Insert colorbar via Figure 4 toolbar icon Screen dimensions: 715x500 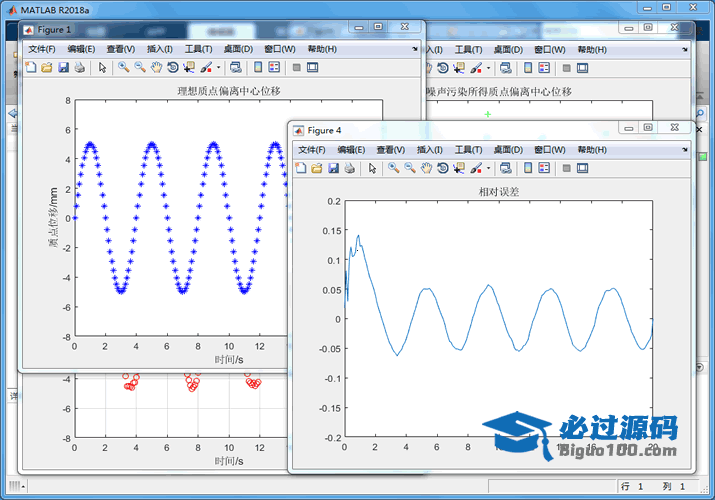click(528, 168)
